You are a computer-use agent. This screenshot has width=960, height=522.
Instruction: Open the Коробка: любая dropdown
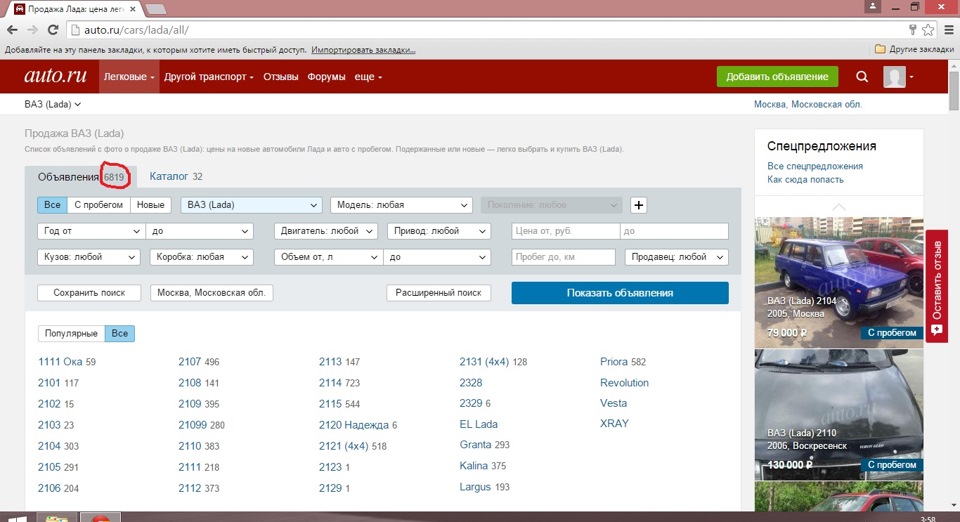201,257
